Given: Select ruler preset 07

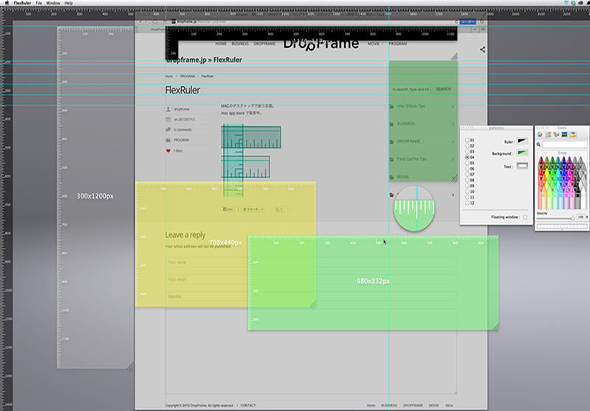Looking at the screenshot, I should 467,174.
